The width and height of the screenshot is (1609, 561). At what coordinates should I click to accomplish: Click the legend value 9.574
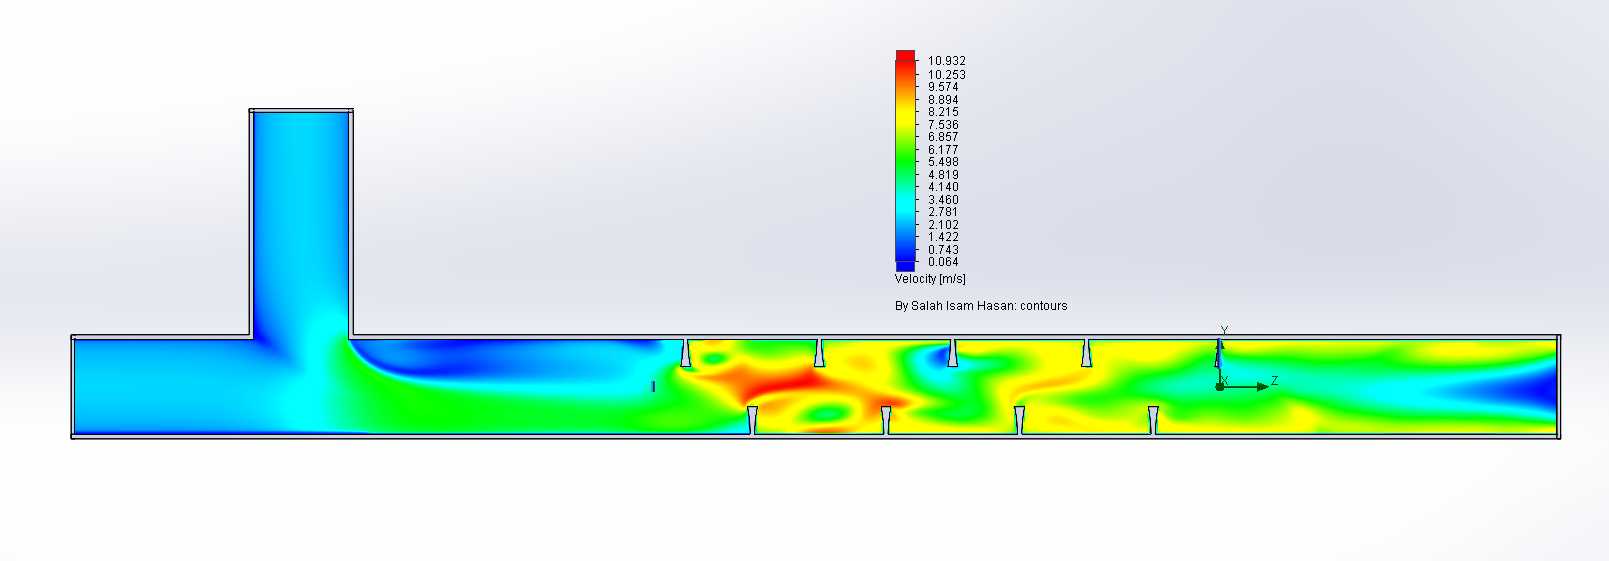pos(942,87)
